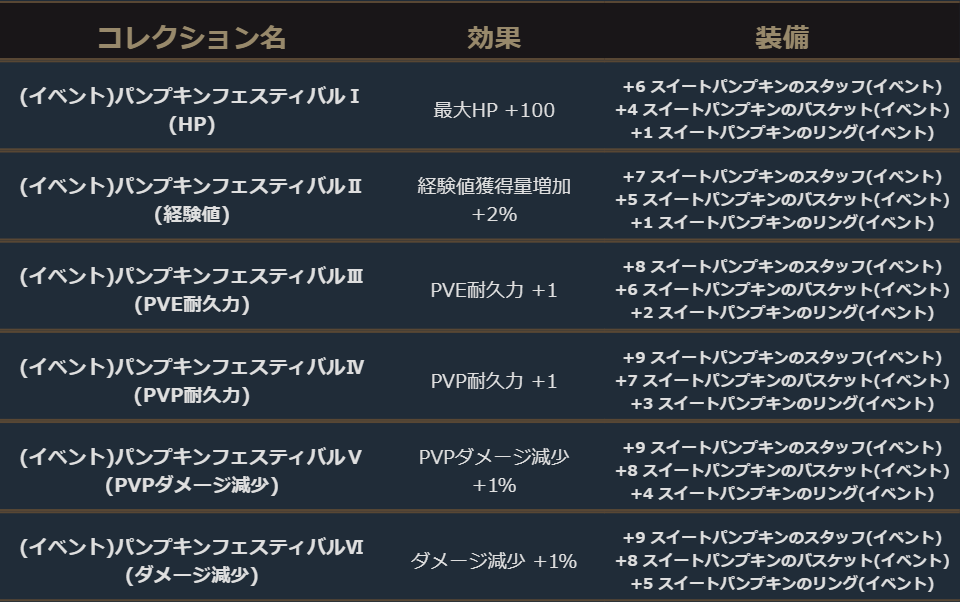Screen dimensions: 960x602
Task: Click the PVE耐久力 +1 effect text
Action: pyautogui.click(x=494, y=290)
